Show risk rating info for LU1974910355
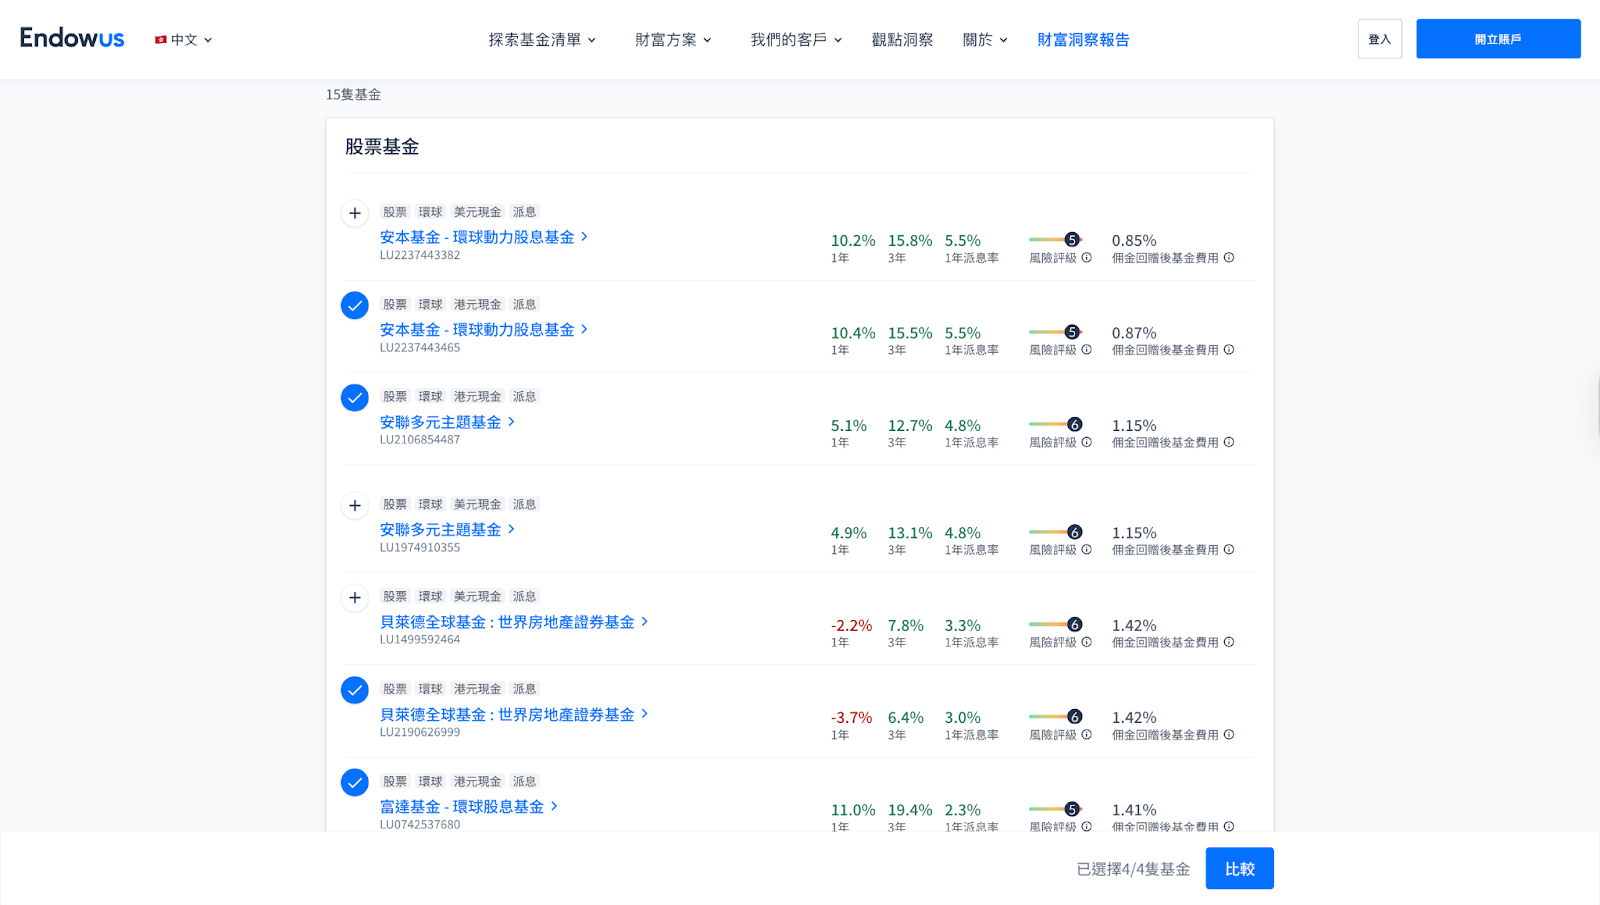This screenshot has height=905, width=1600. click(1086, 550)
